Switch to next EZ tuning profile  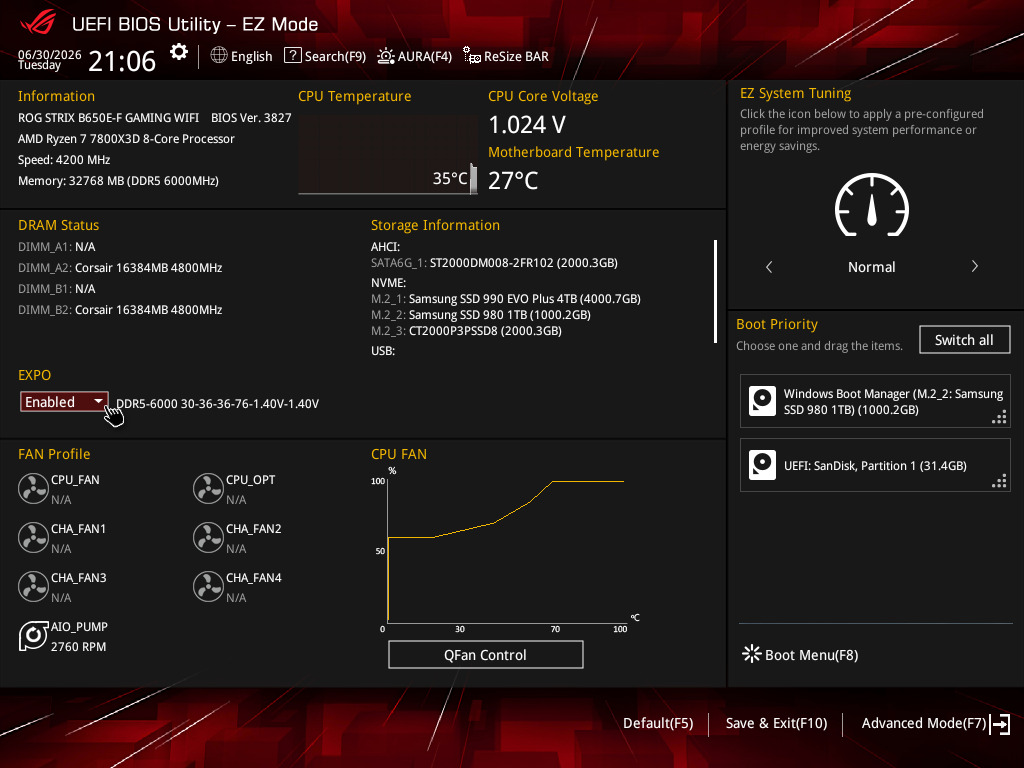(x=974, y=266)
